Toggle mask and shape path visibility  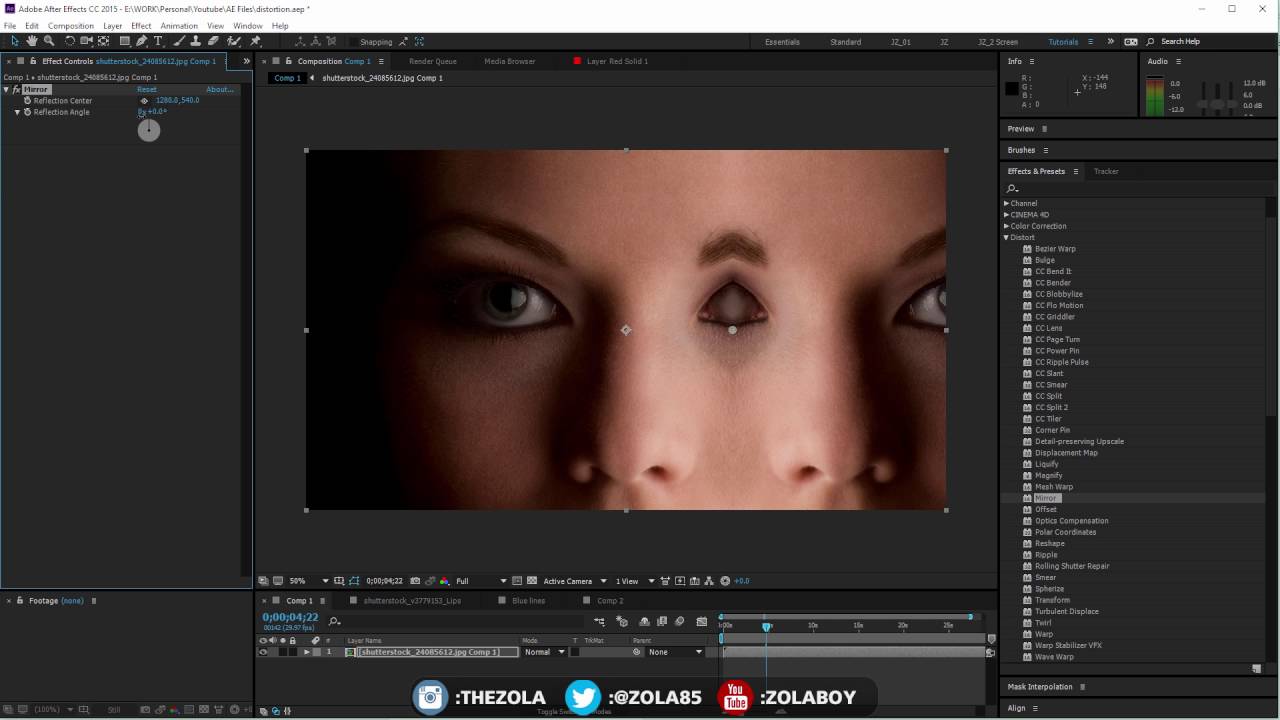click(353, 581)
